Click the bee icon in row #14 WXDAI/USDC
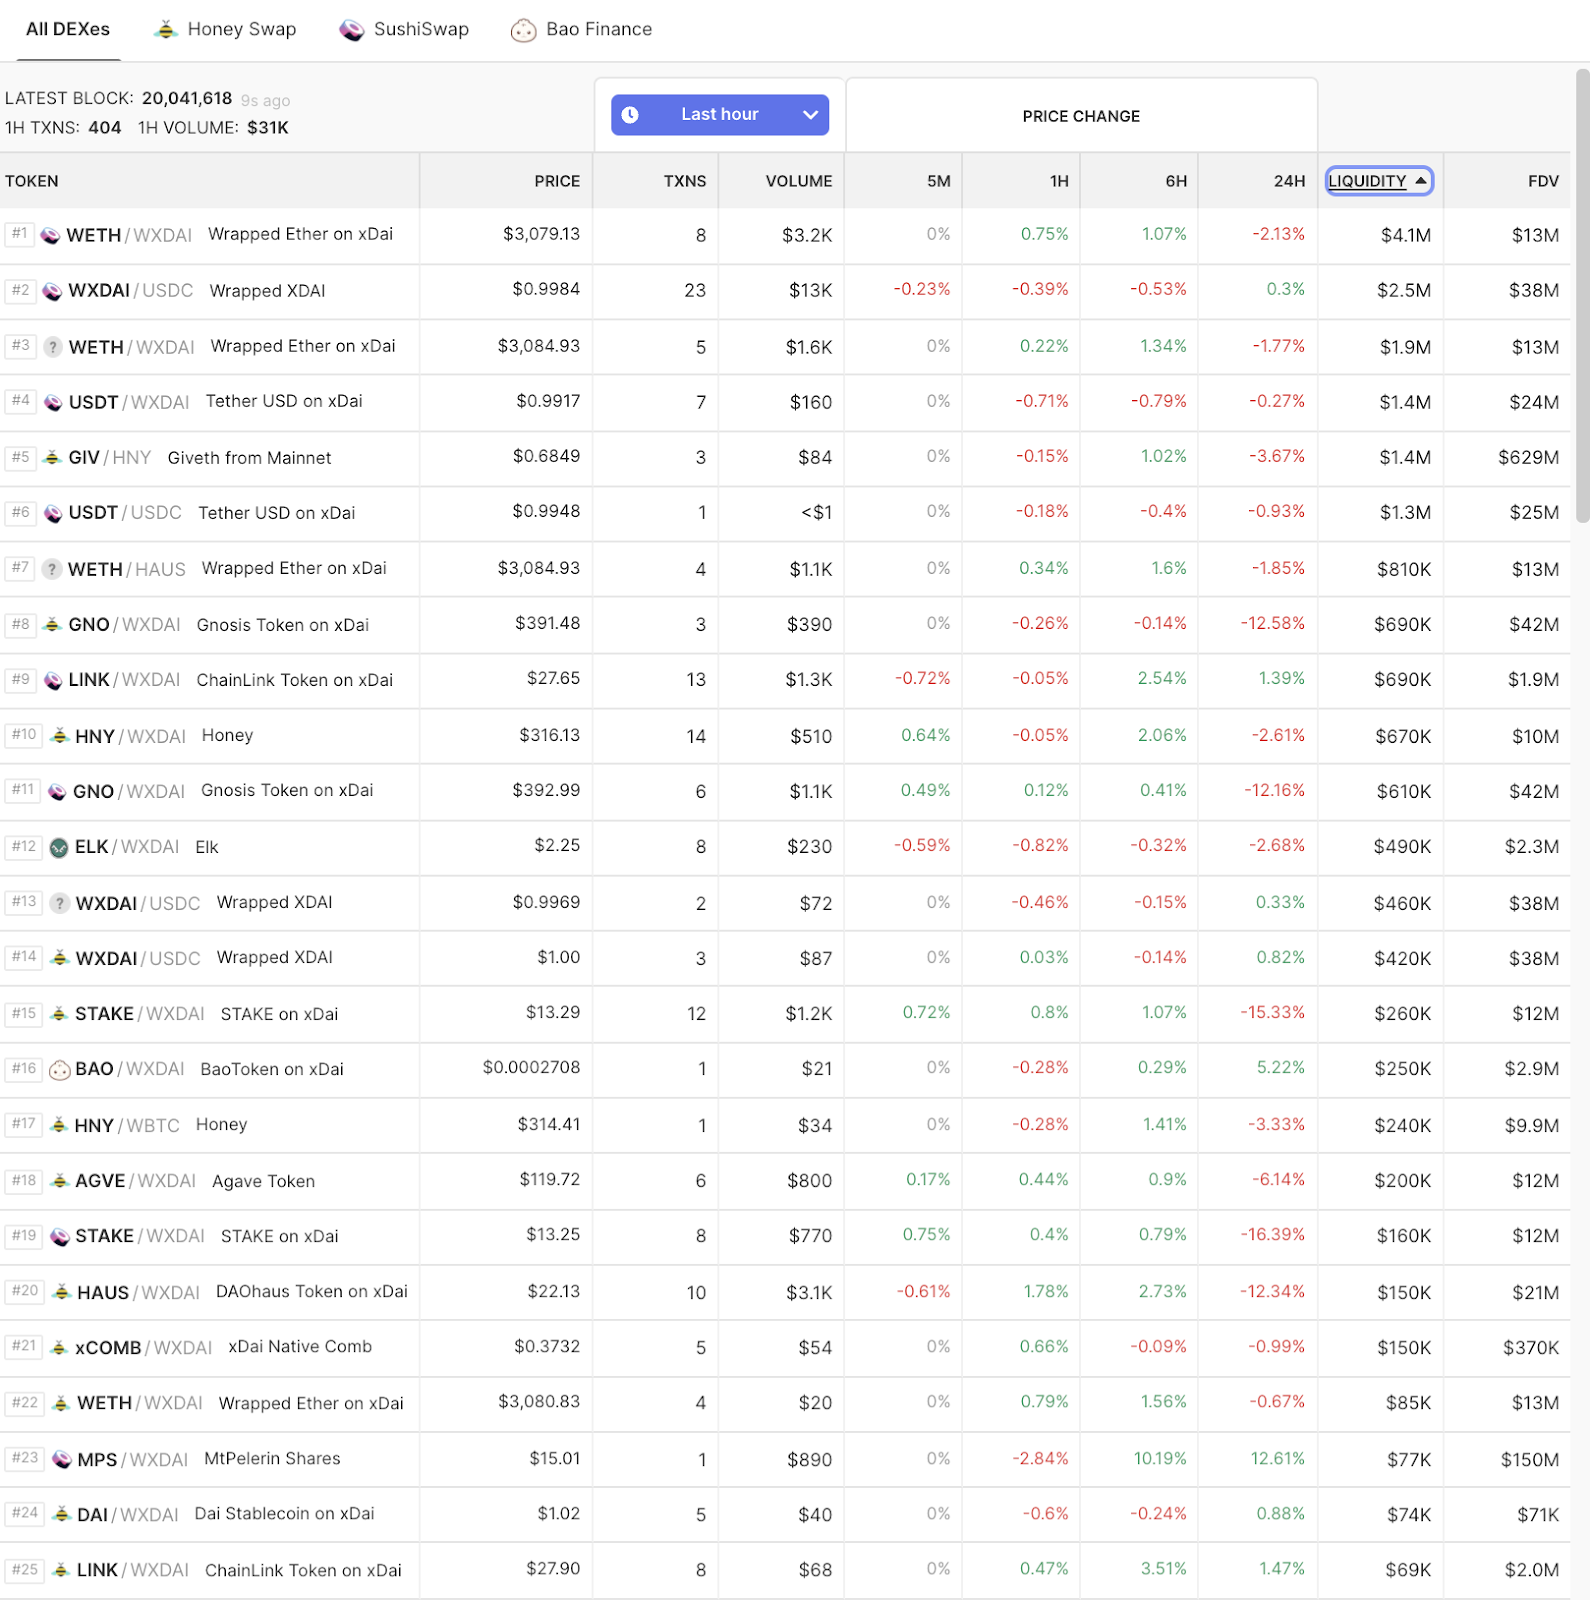1590x1600 pixels. pyautogui.click(x=60, y=958)
